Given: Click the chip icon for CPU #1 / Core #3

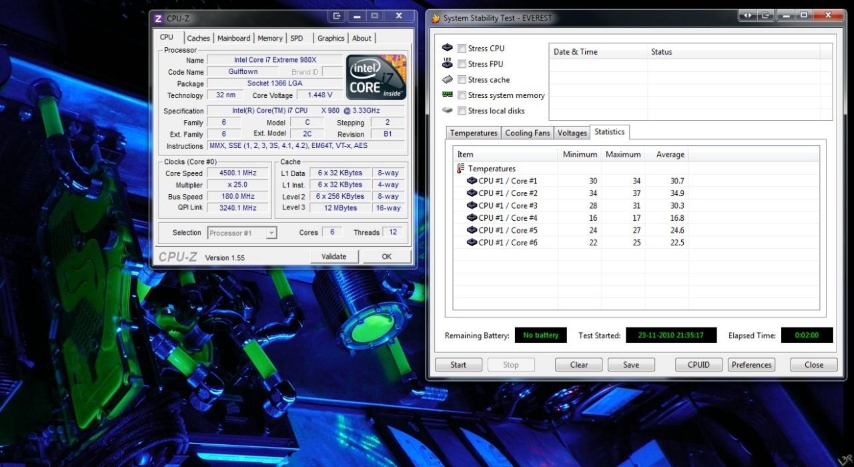Looking at the screenshot, I should pos(472,205).
